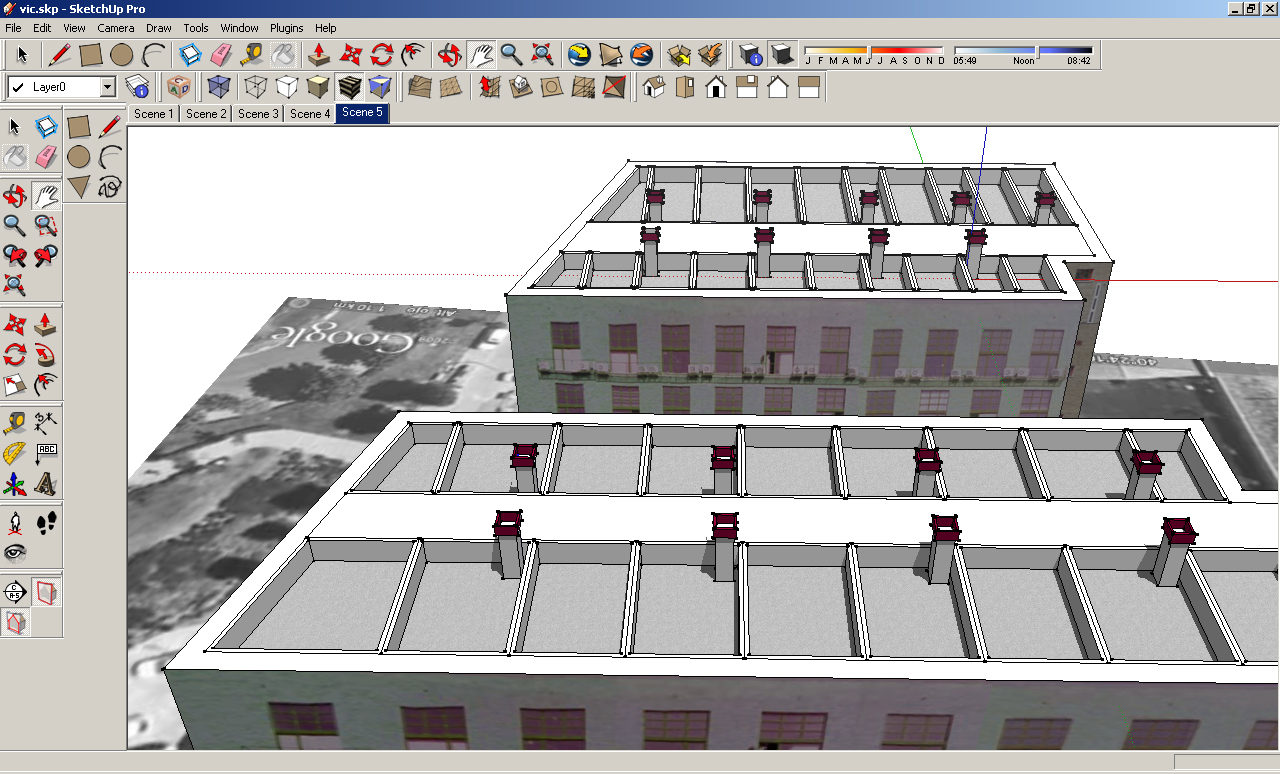Open the Shadow Settings dialog

tap(752, 55)
